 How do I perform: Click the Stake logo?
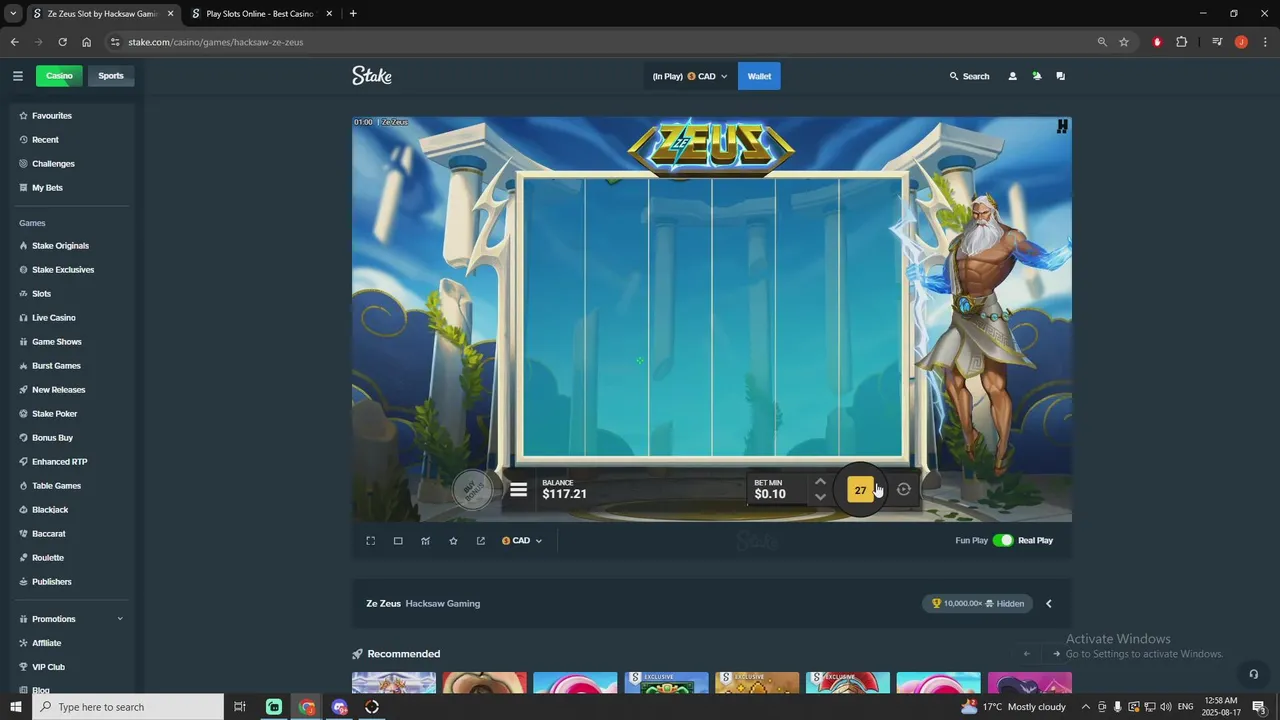[x=372, y=76]
